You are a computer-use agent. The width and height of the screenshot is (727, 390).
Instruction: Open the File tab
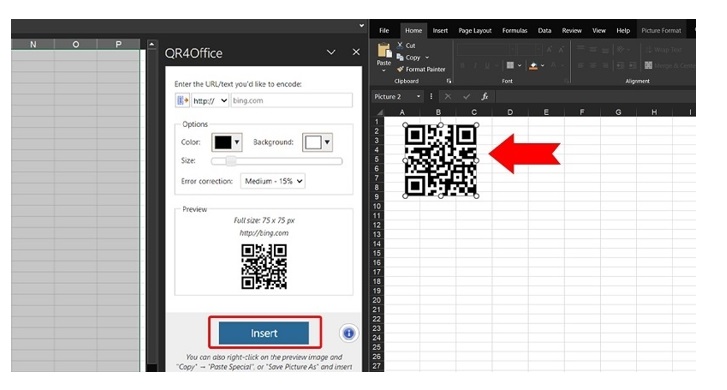click(x=384, y=31)
